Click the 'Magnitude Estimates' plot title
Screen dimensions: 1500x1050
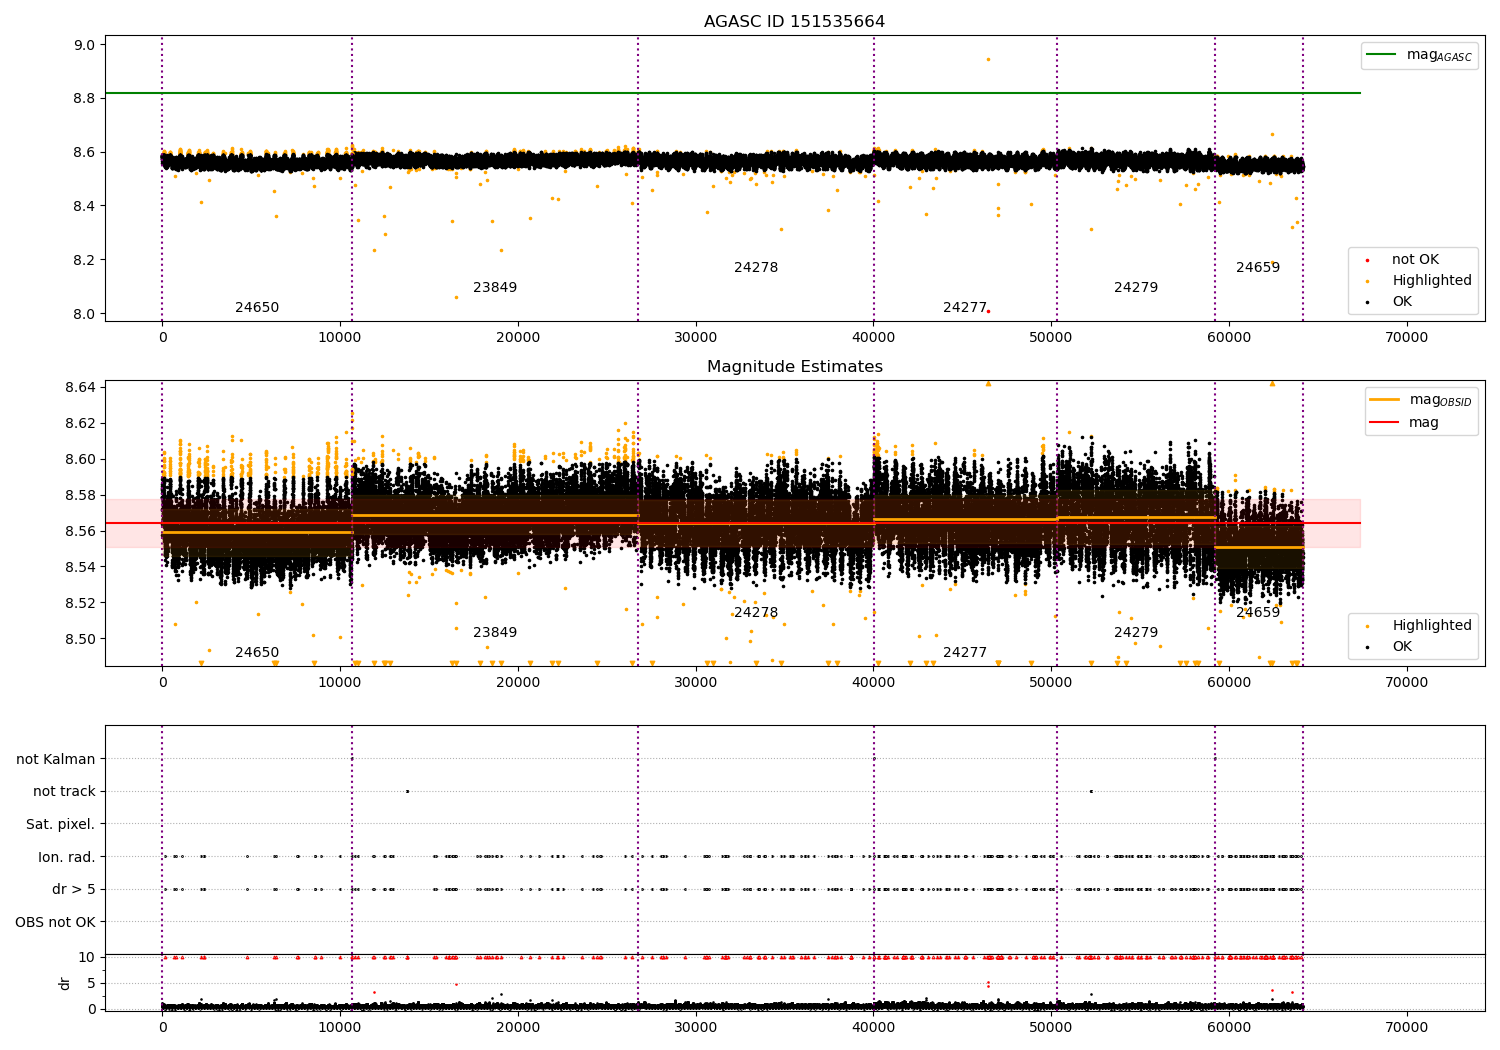point(794,367)
